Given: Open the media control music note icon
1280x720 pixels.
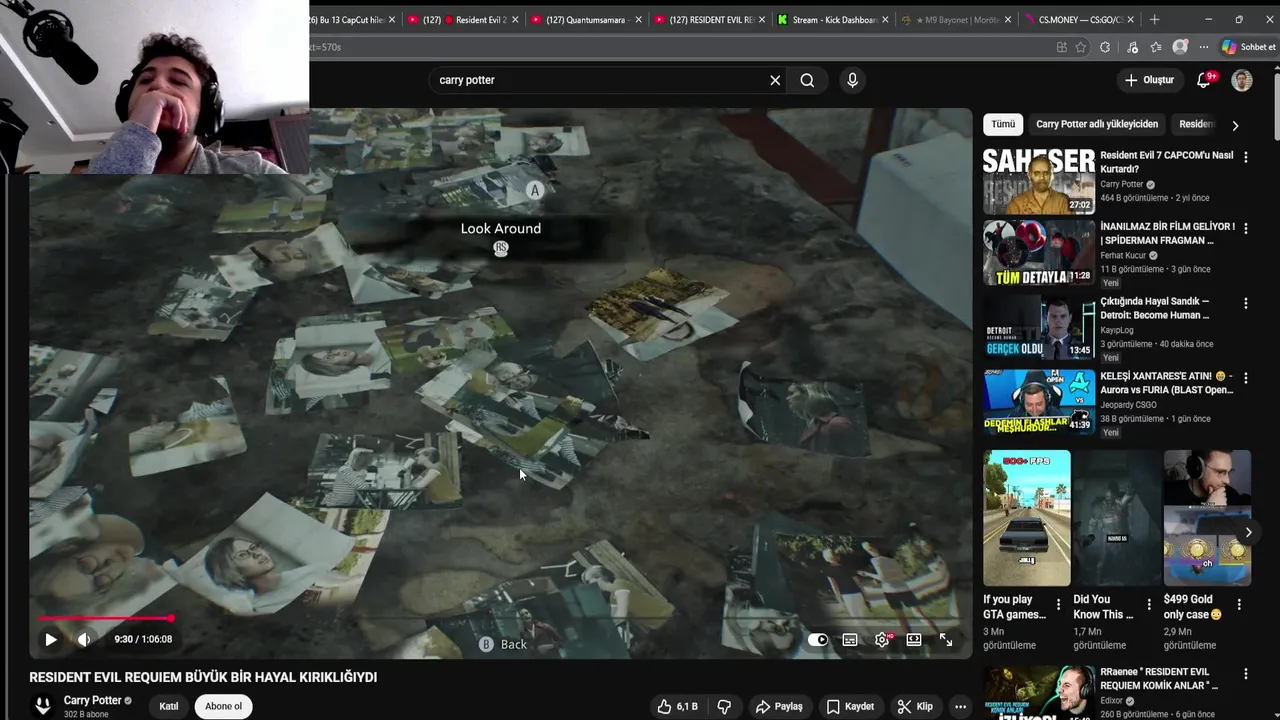Looking at the screenshot, I should pyautogui.click(x=1132, y=47).
